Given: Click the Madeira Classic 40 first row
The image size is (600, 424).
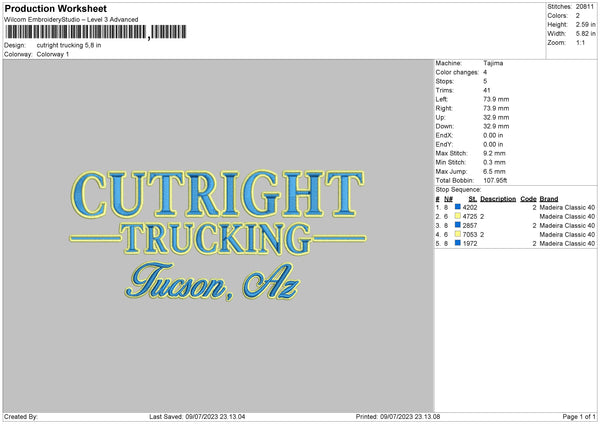Looking at the screenshot, I should click(x=567, y=207).
